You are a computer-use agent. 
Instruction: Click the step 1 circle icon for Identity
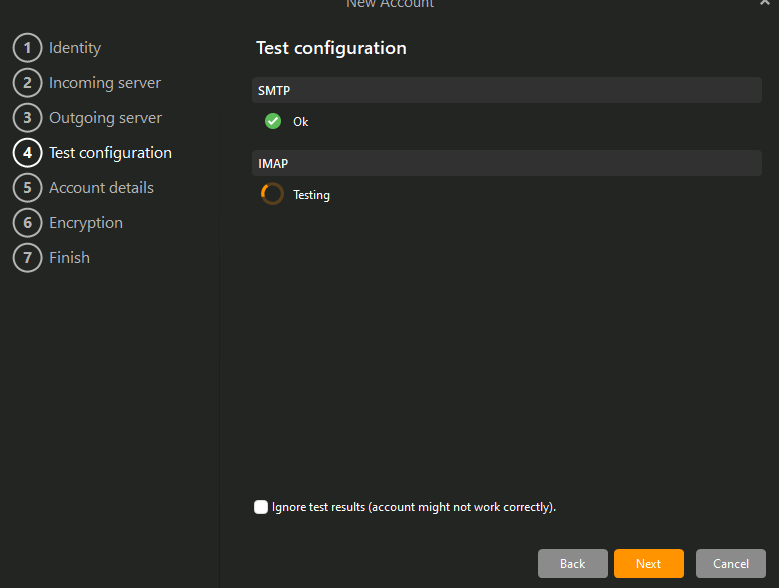tap(27, 48)
